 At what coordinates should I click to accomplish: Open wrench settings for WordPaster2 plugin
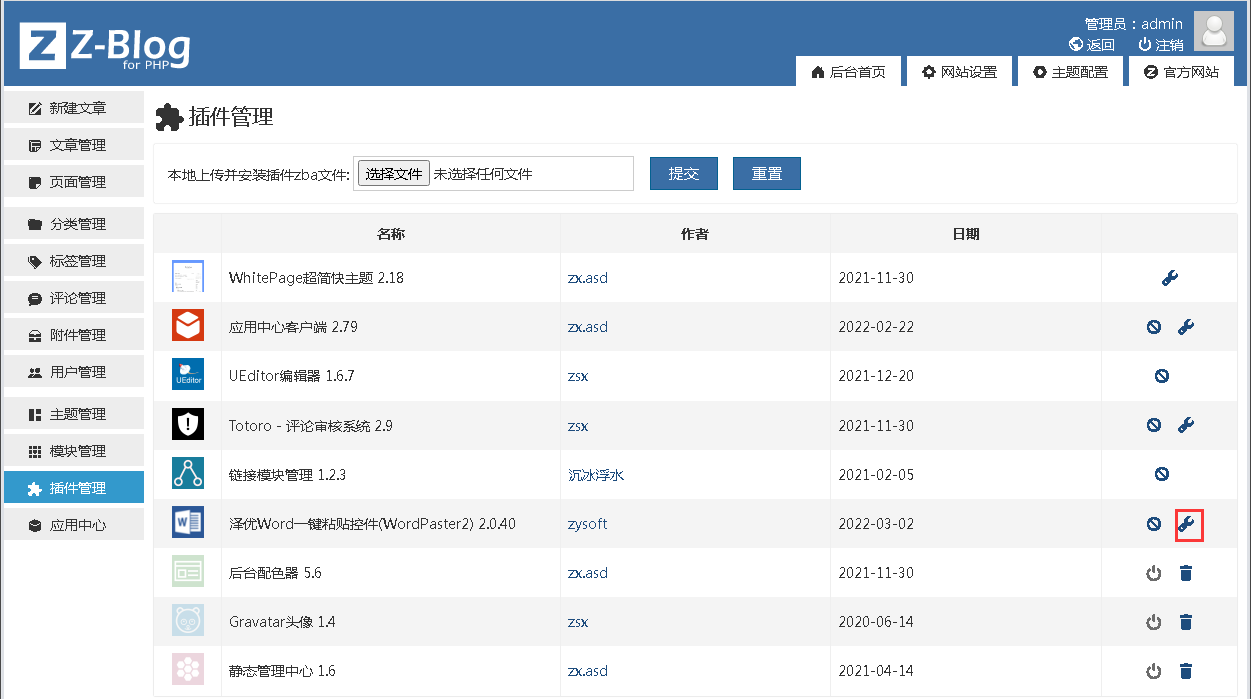coord(1186,523)
